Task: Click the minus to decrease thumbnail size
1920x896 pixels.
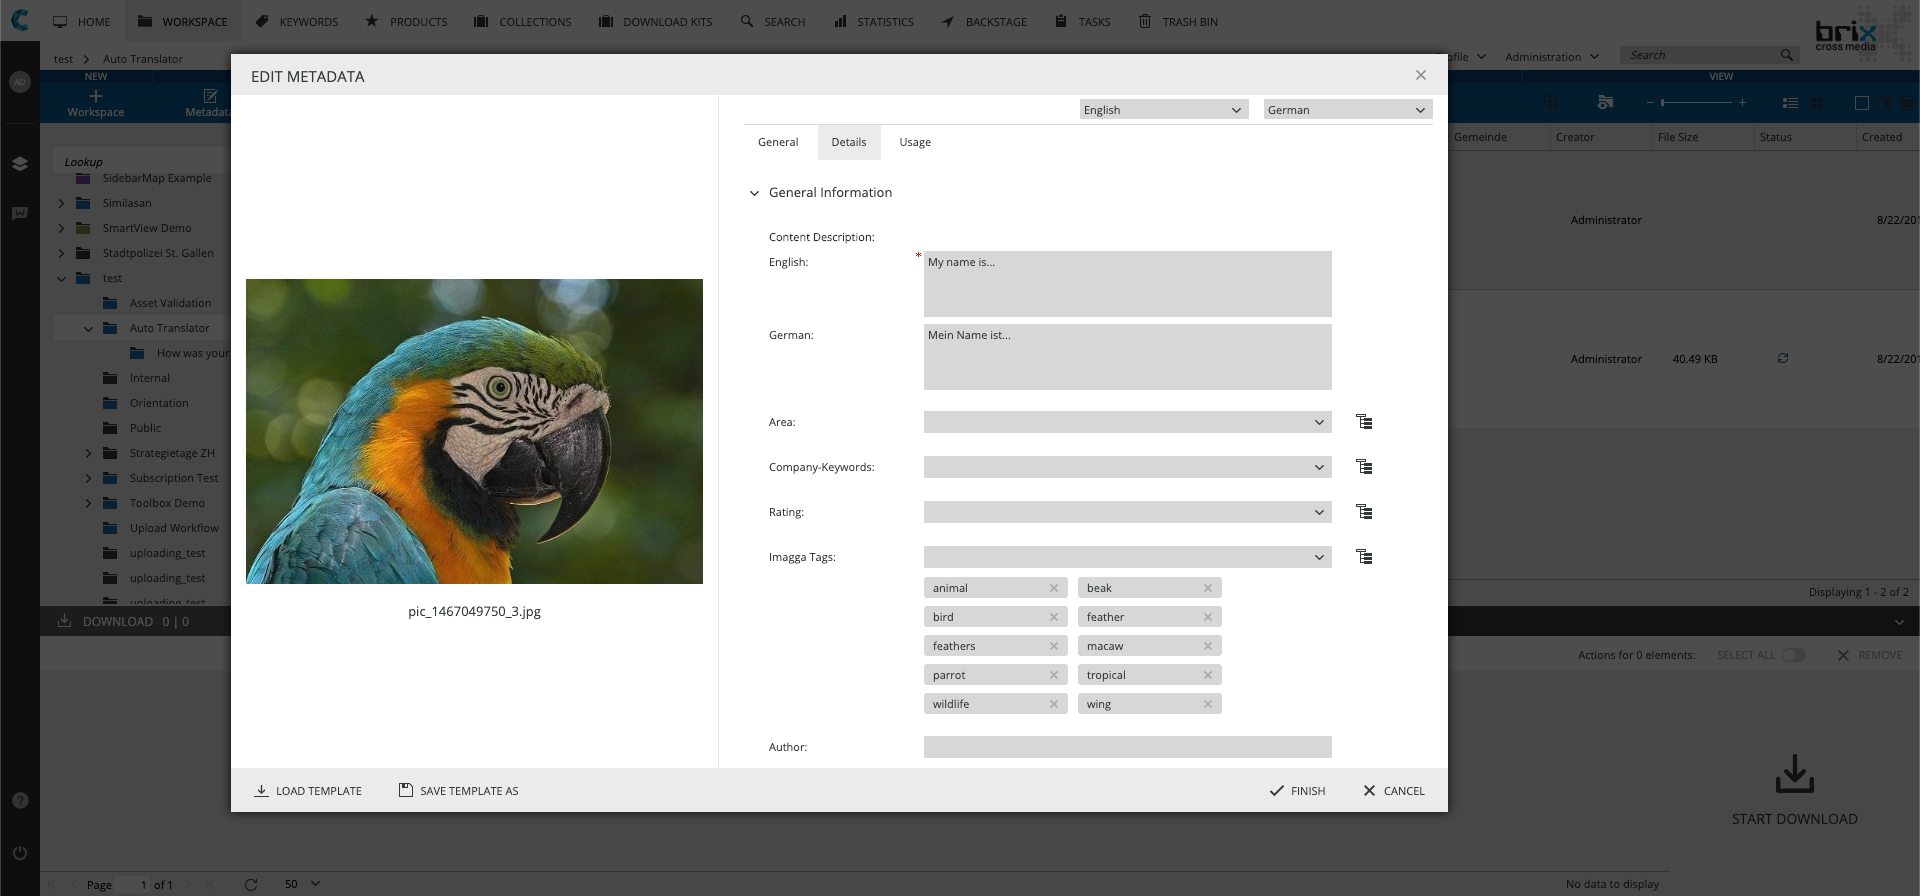Action: tap(1650, 102)
